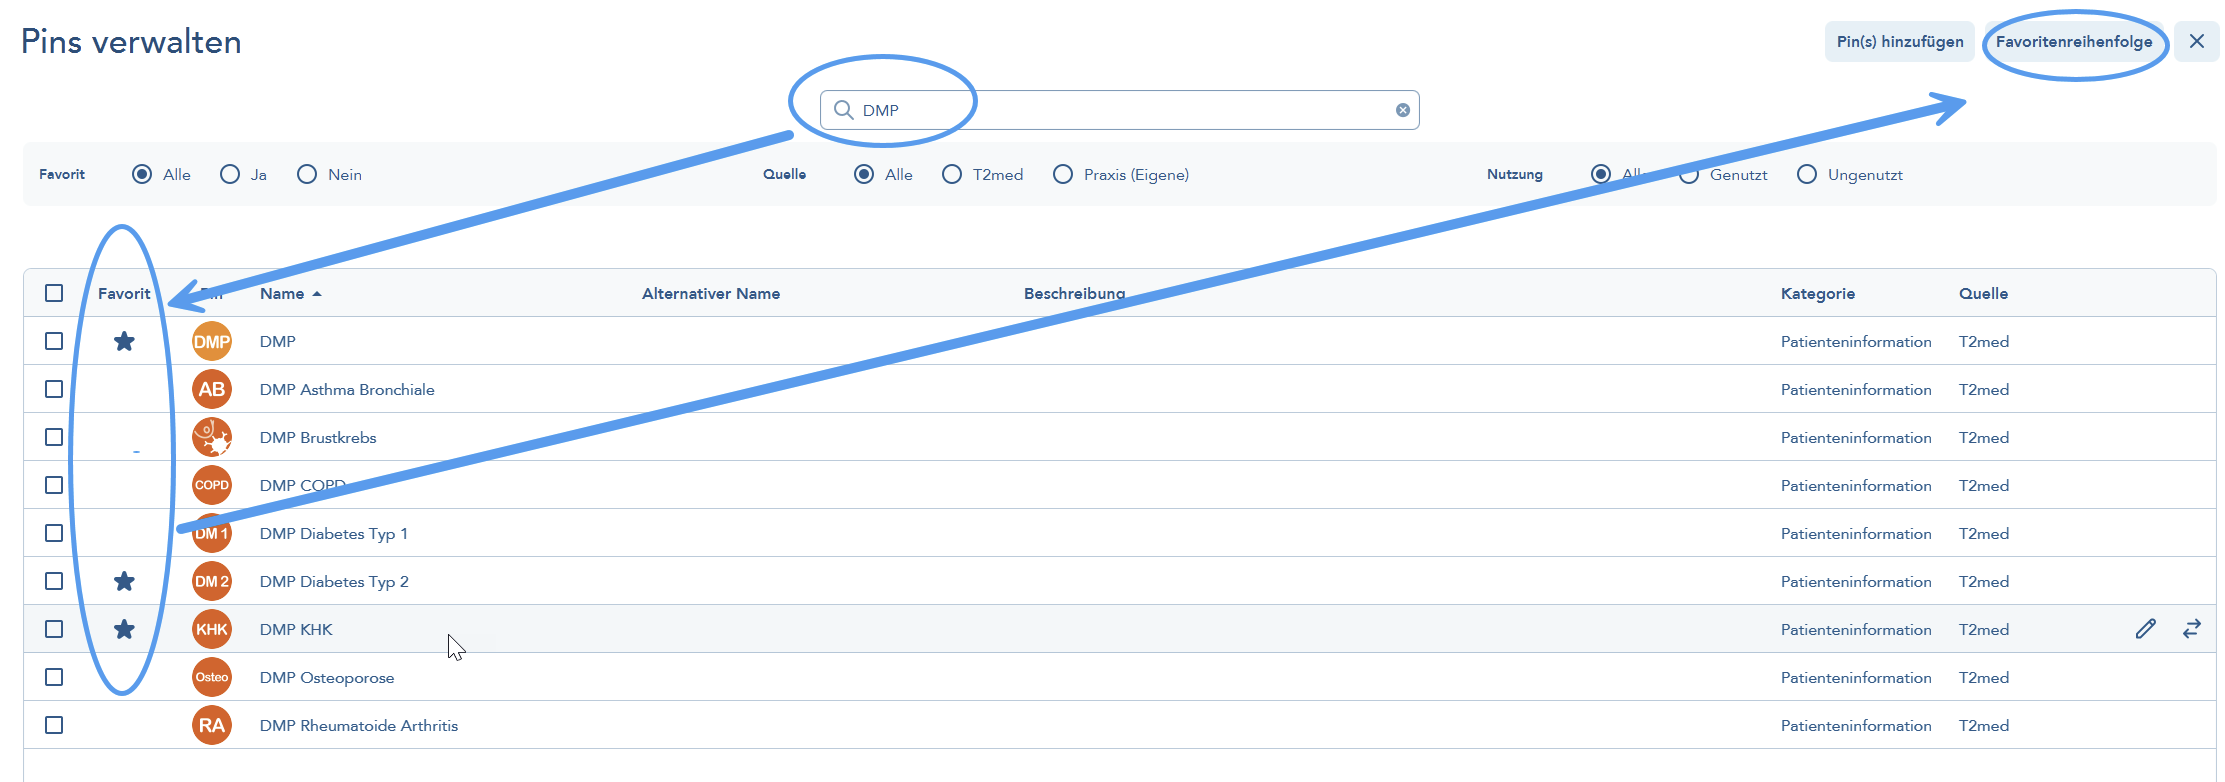
Task: Choose the Ungenutzt usage radio button
Action: (1807, 174)
